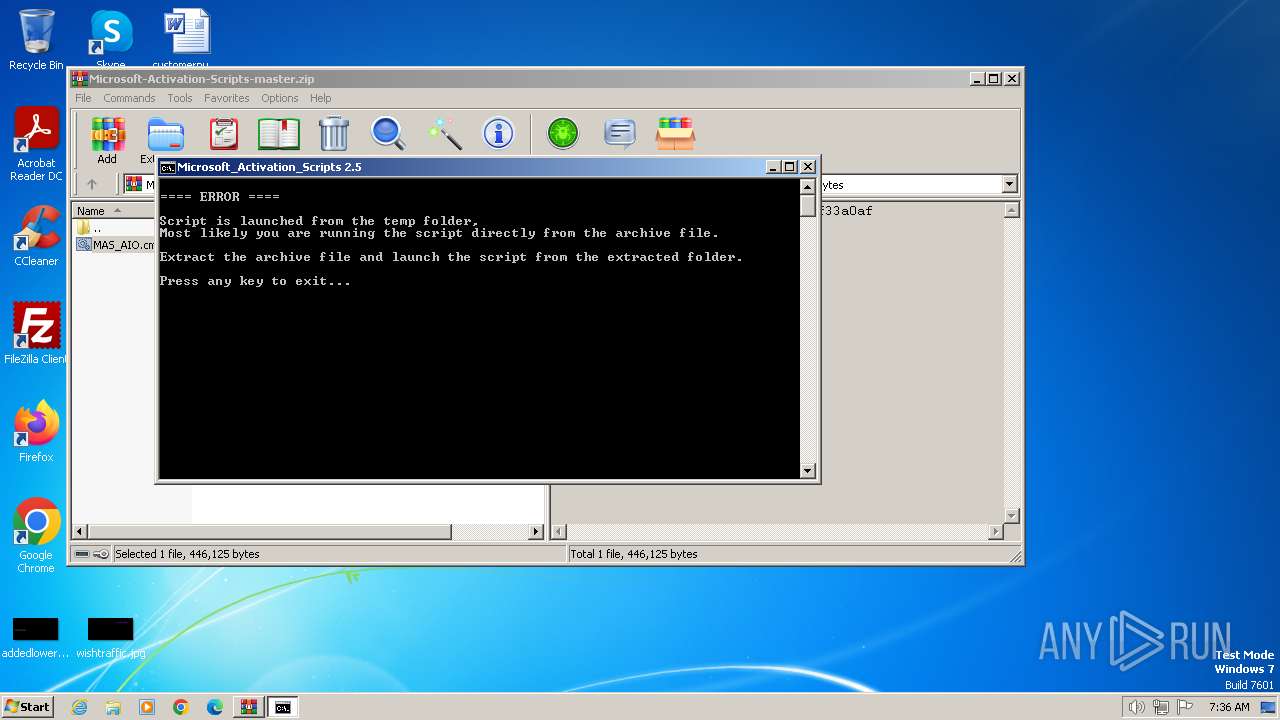
Task: Click the comment pane scrollbar up arrow
Action: coord(1011,210)
